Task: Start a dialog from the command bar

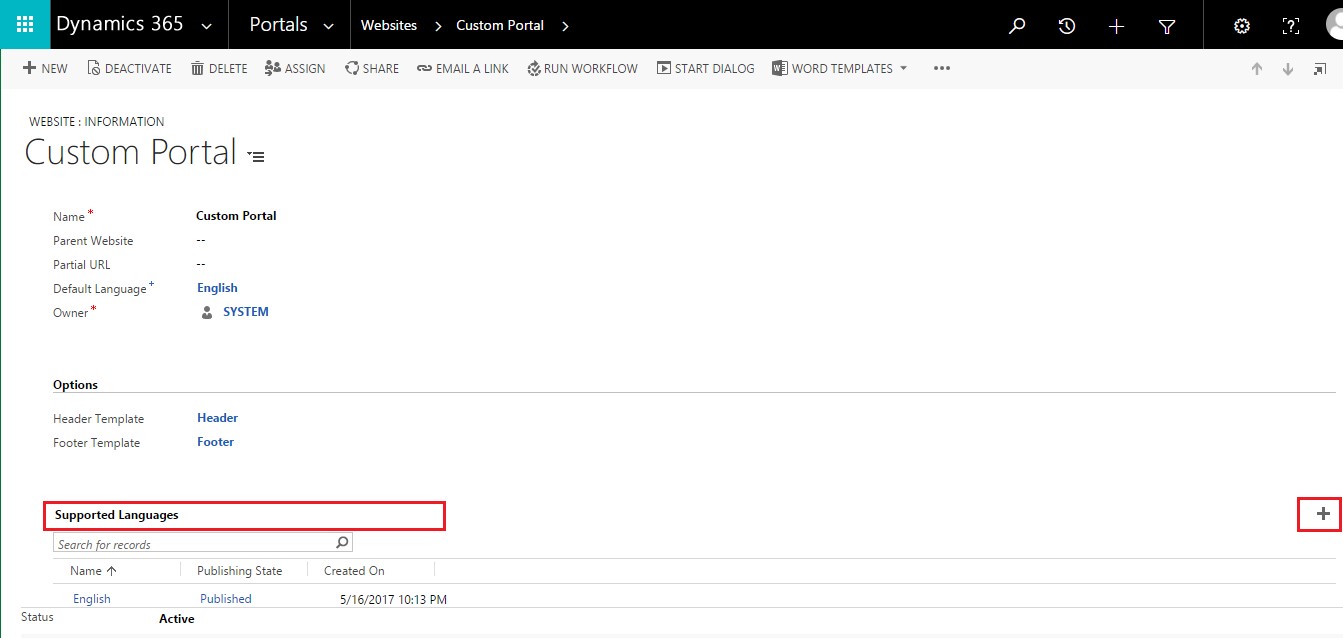Action: 706,68
